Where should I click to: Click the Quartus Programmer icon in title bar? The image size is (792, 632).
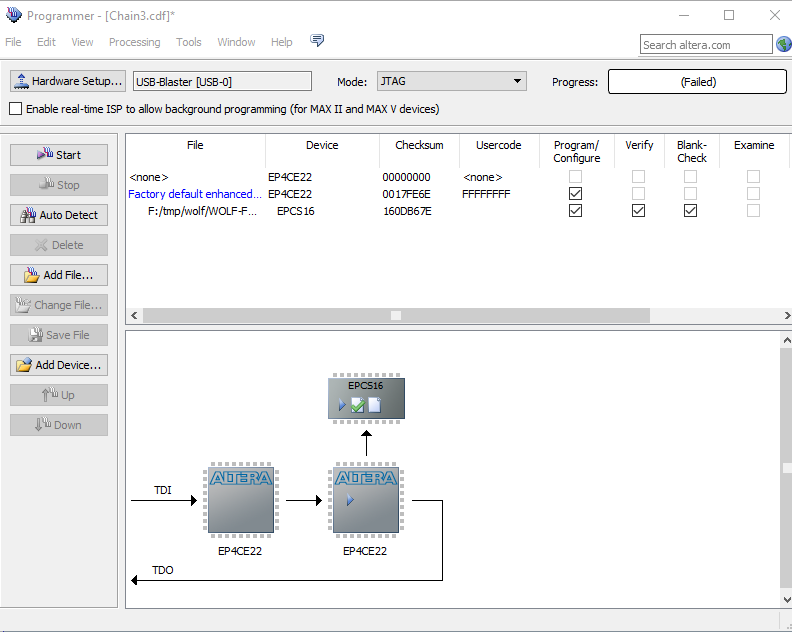point(14,15)
